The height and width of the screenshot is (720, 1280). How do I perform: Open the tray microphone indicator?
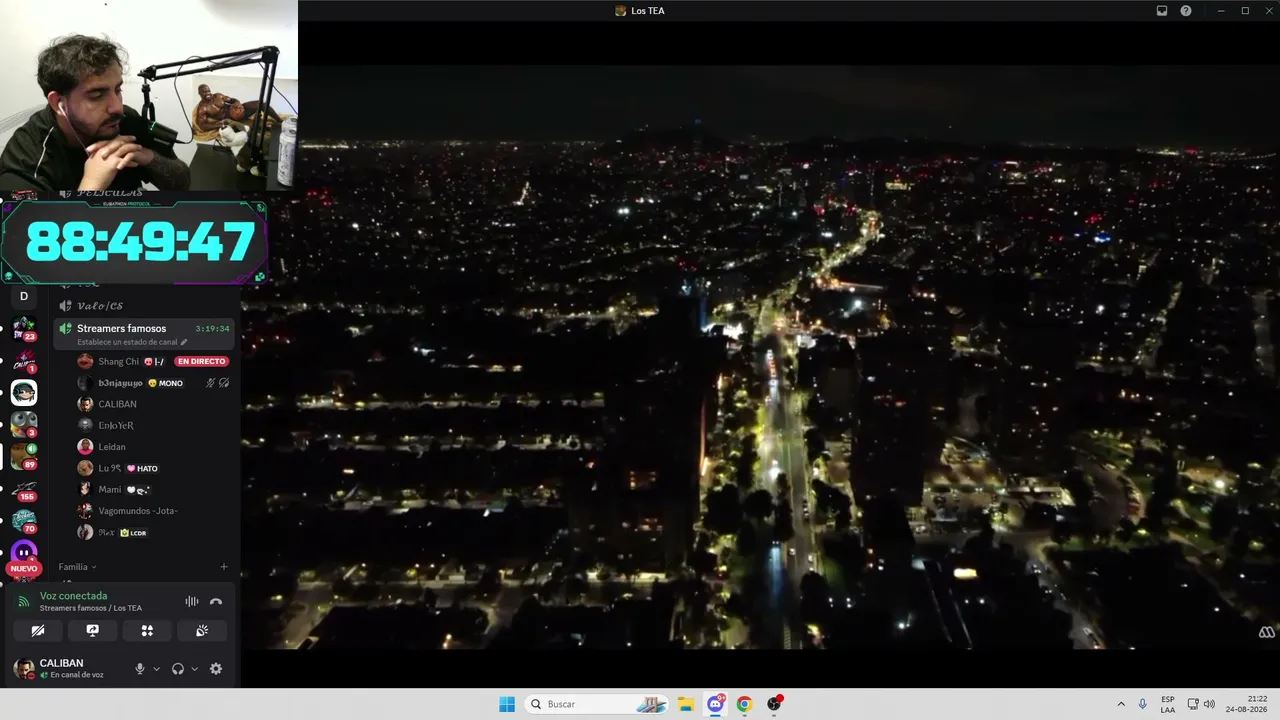click(1142, 704)
